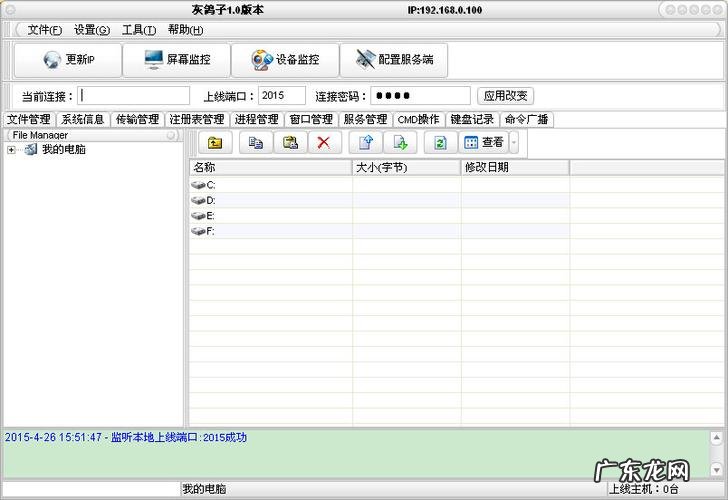Open the 文件(F) menu
The height and width of the screenshot is (500, 728).
44,30
